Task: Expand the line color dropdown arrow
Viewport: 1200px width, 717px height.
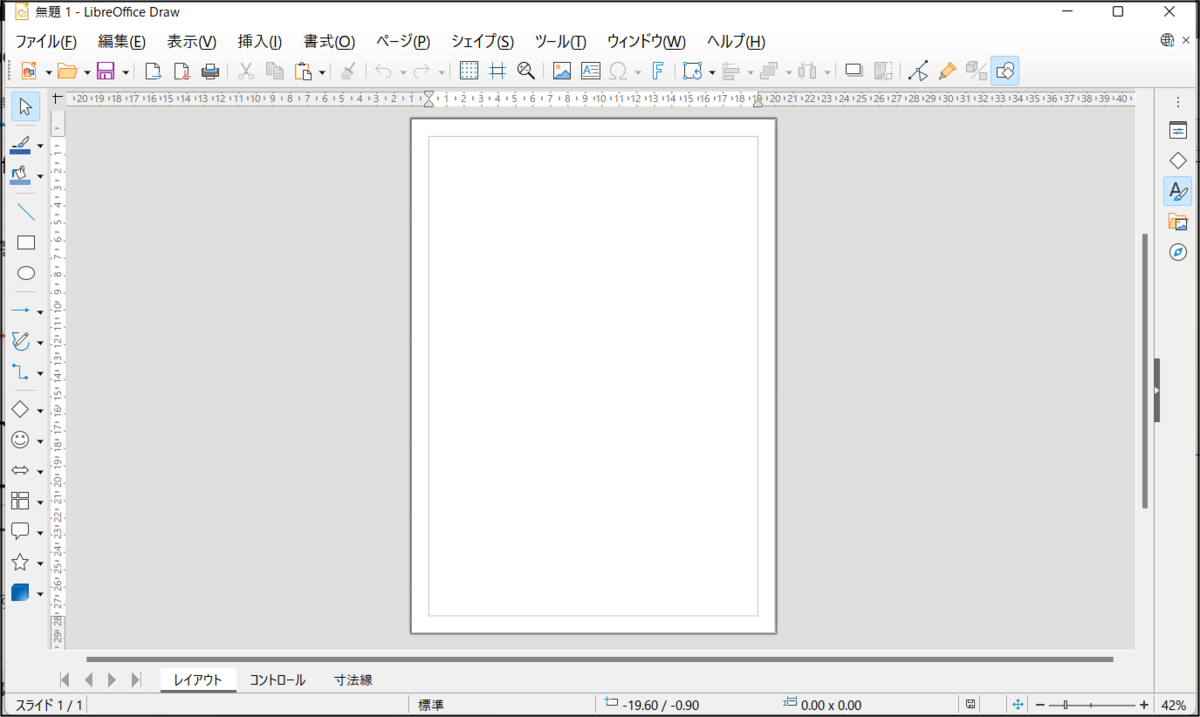Action: point(40,146)
